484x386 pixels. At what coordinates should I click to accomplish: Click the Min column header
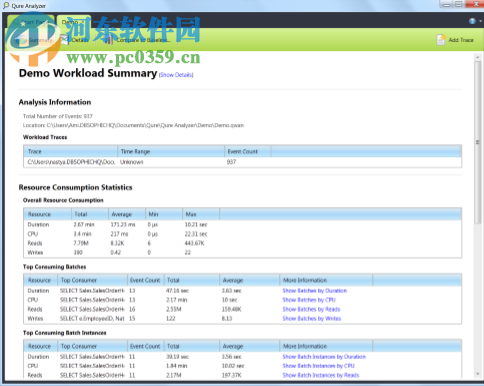tap(164, 214)
